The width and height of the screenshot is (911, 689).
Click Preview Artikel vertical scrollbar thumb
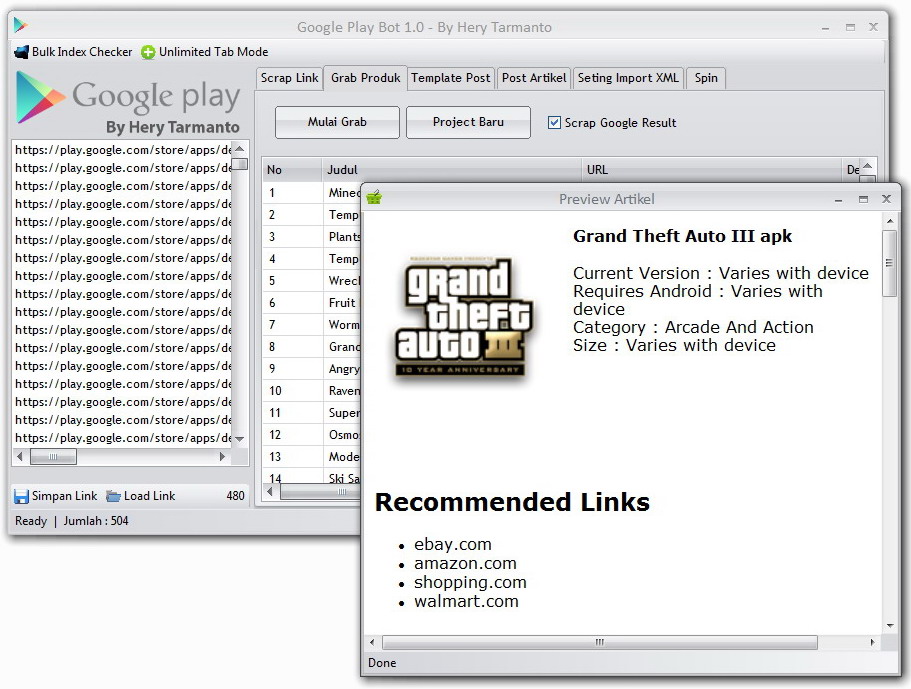click(x=889, y=263)
